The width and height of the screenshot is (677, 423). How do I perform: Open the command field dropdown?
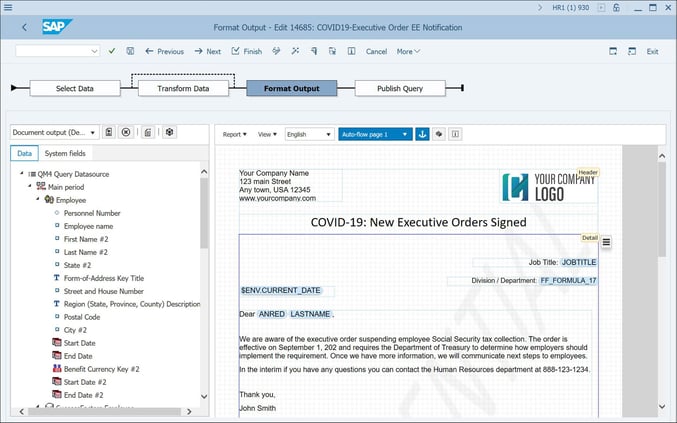(x=94, y=51)
